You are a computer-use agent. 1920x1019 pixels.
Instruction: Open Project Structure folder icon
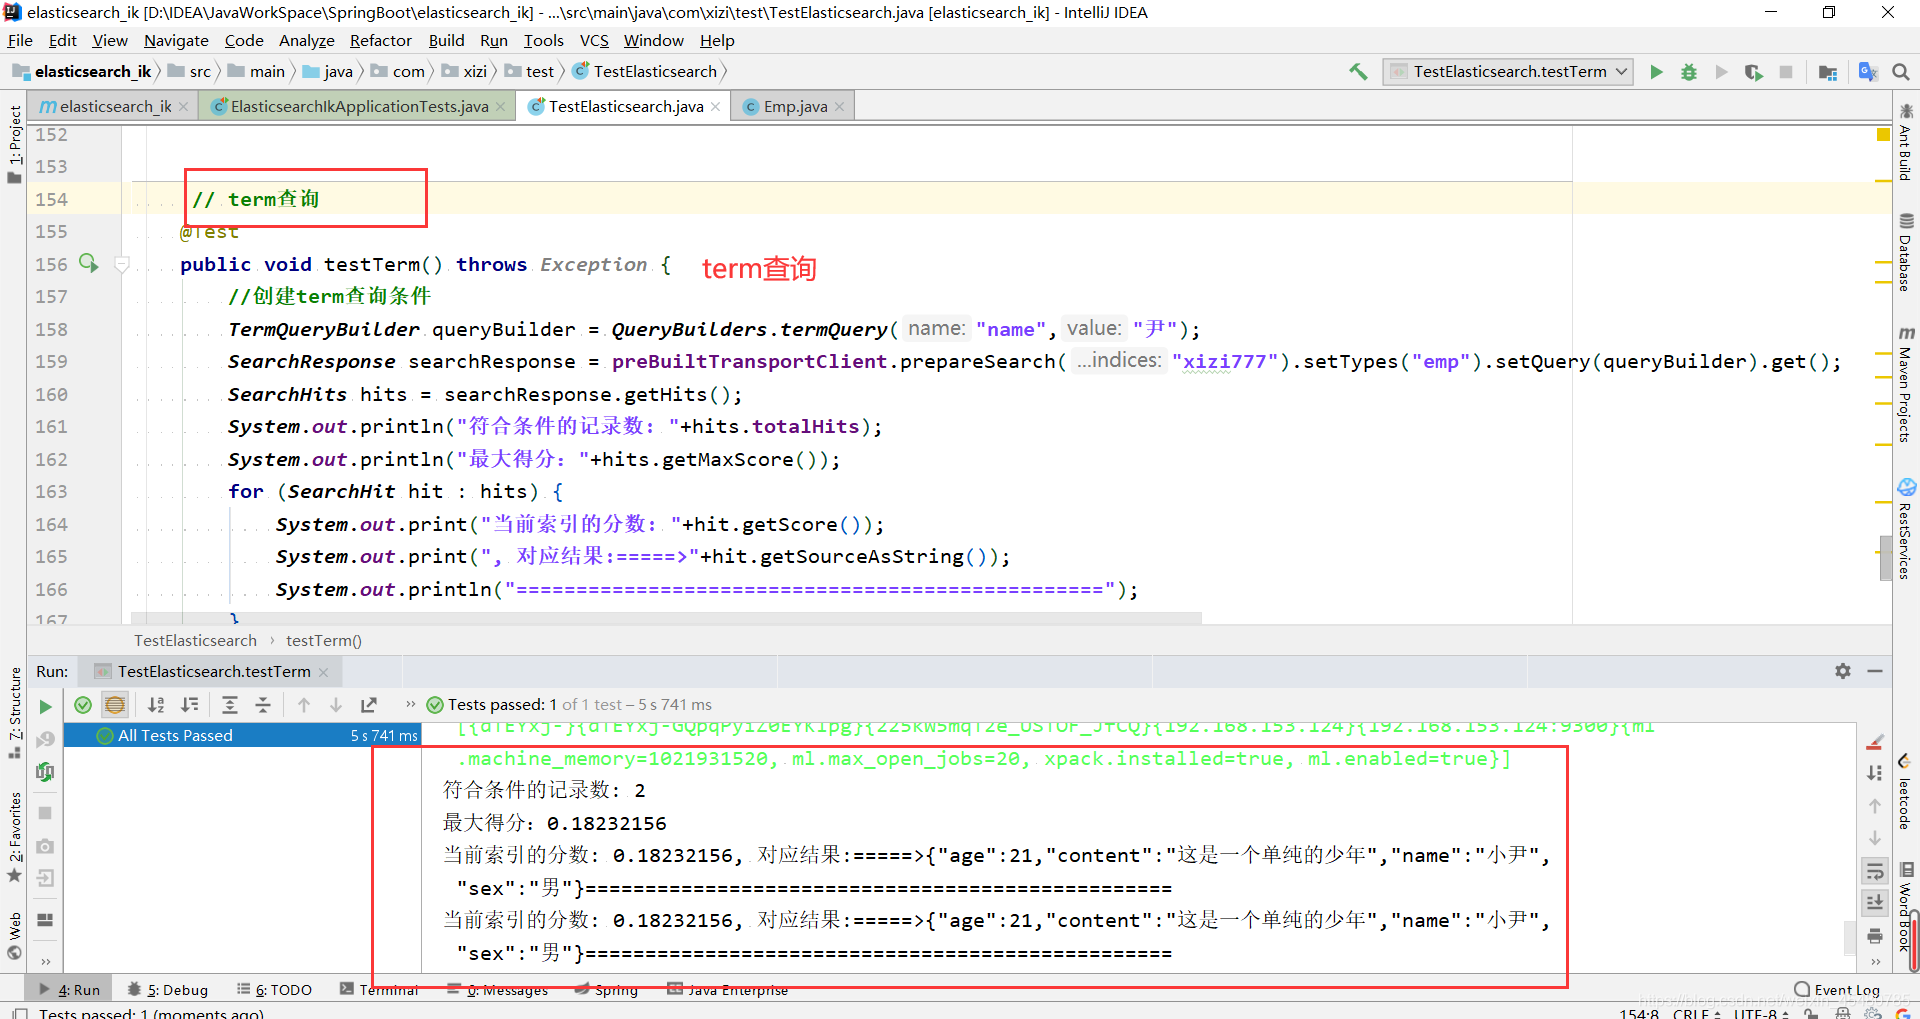point(1828,71)
